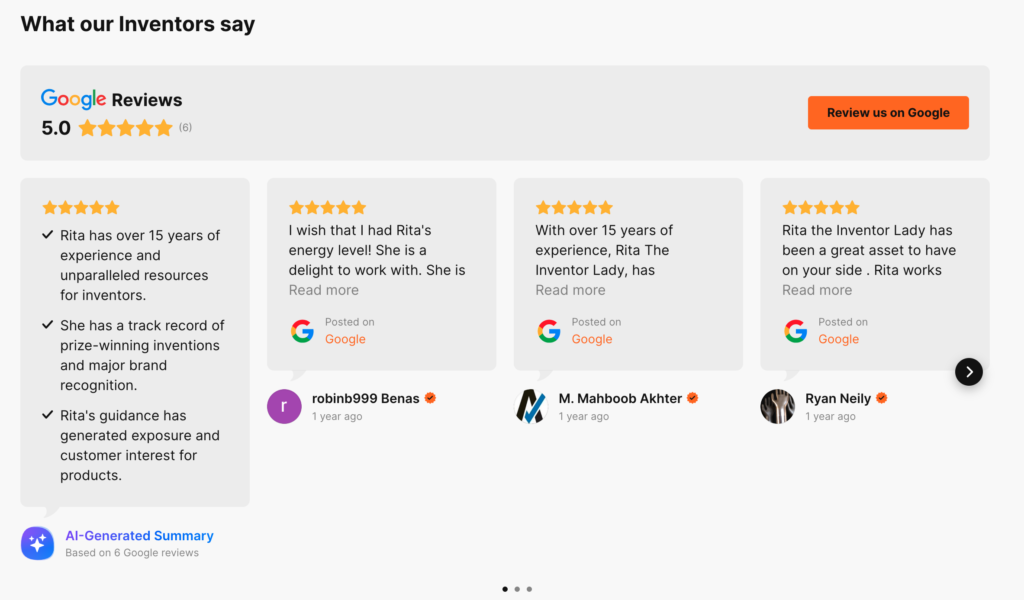Click Ryan Neily's profile photo
Screen dimensions: 1024x600
tap(777, 407)
